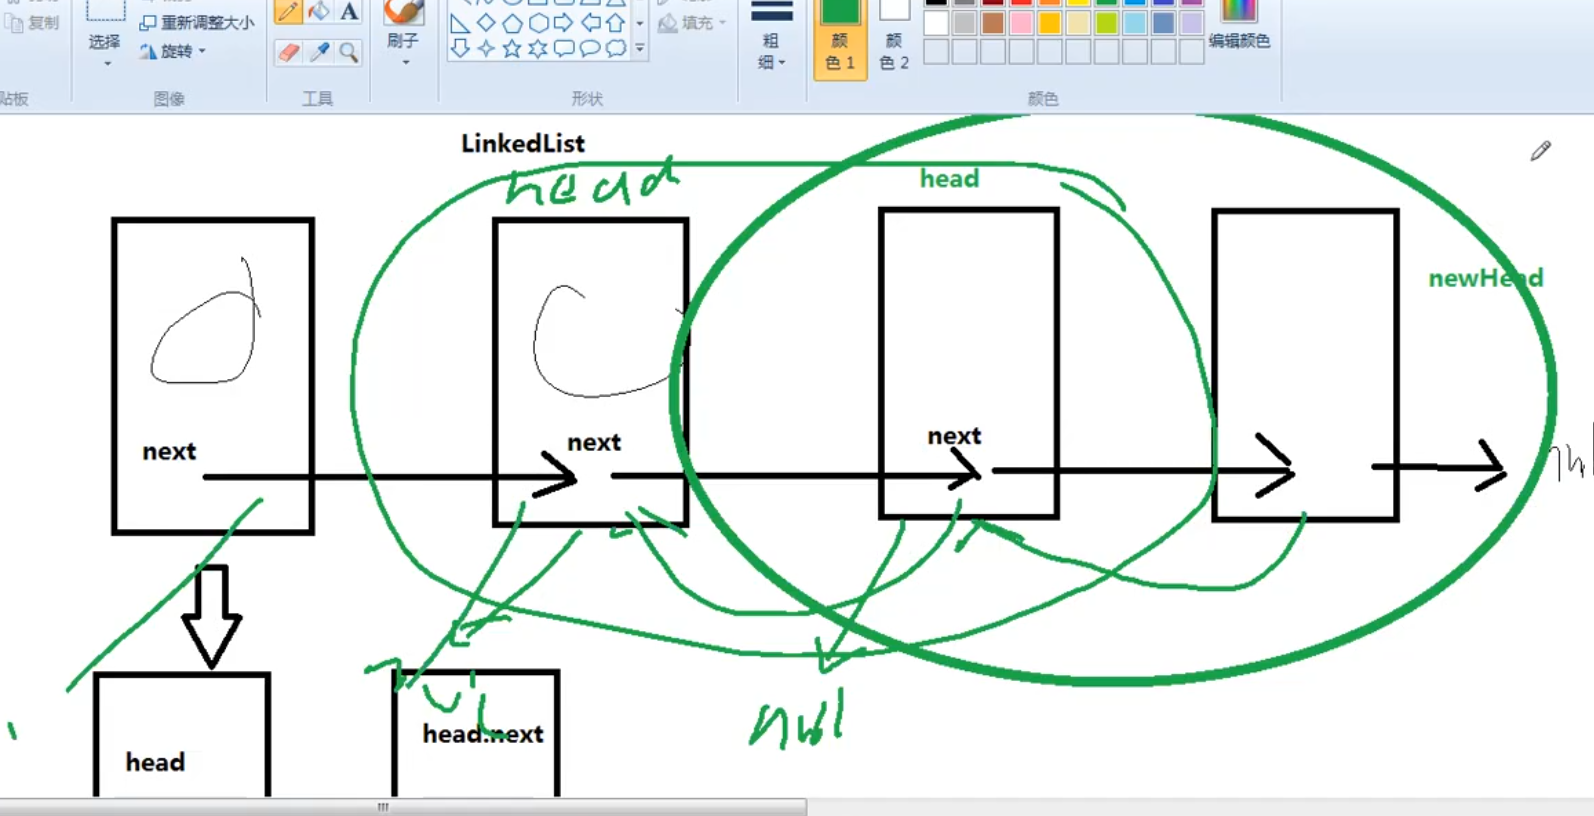Choose the Eraser tool

pyautogui.click(x=288, y=52)
